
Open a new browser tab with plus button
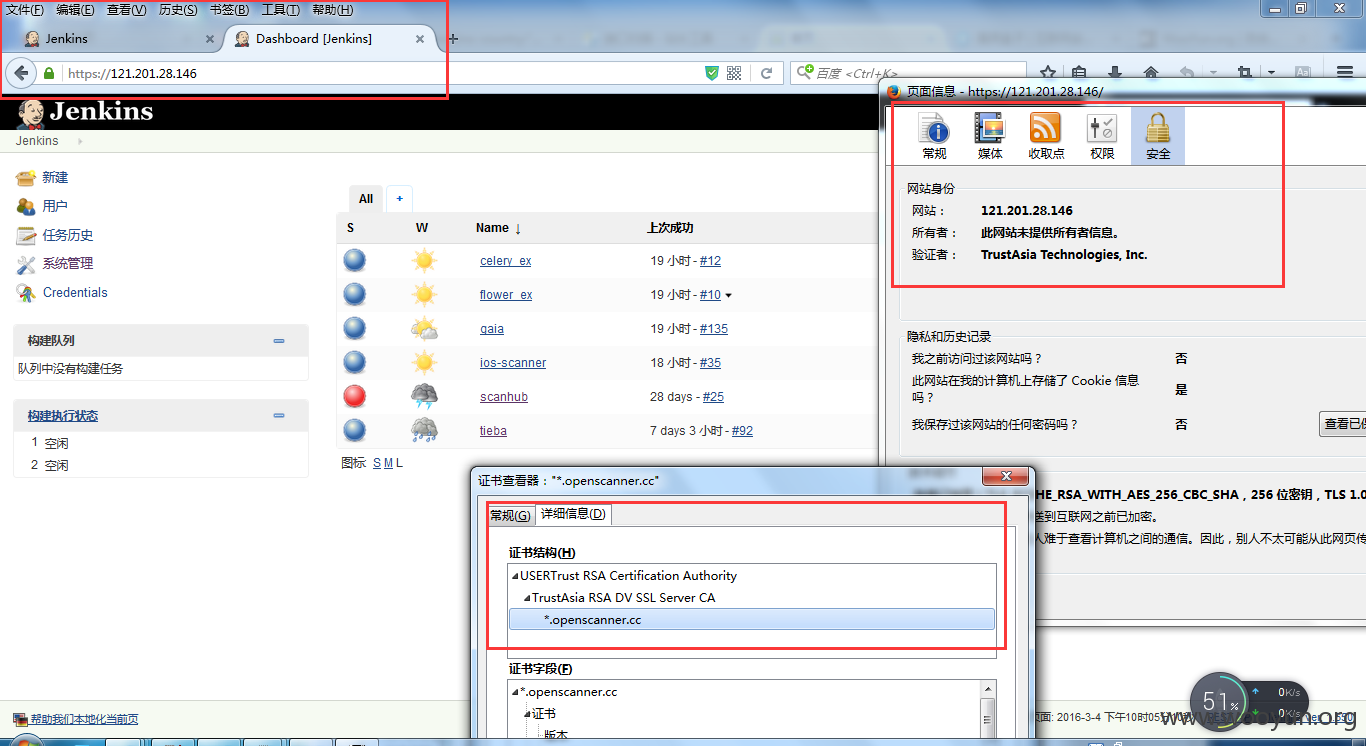point(453,39)
